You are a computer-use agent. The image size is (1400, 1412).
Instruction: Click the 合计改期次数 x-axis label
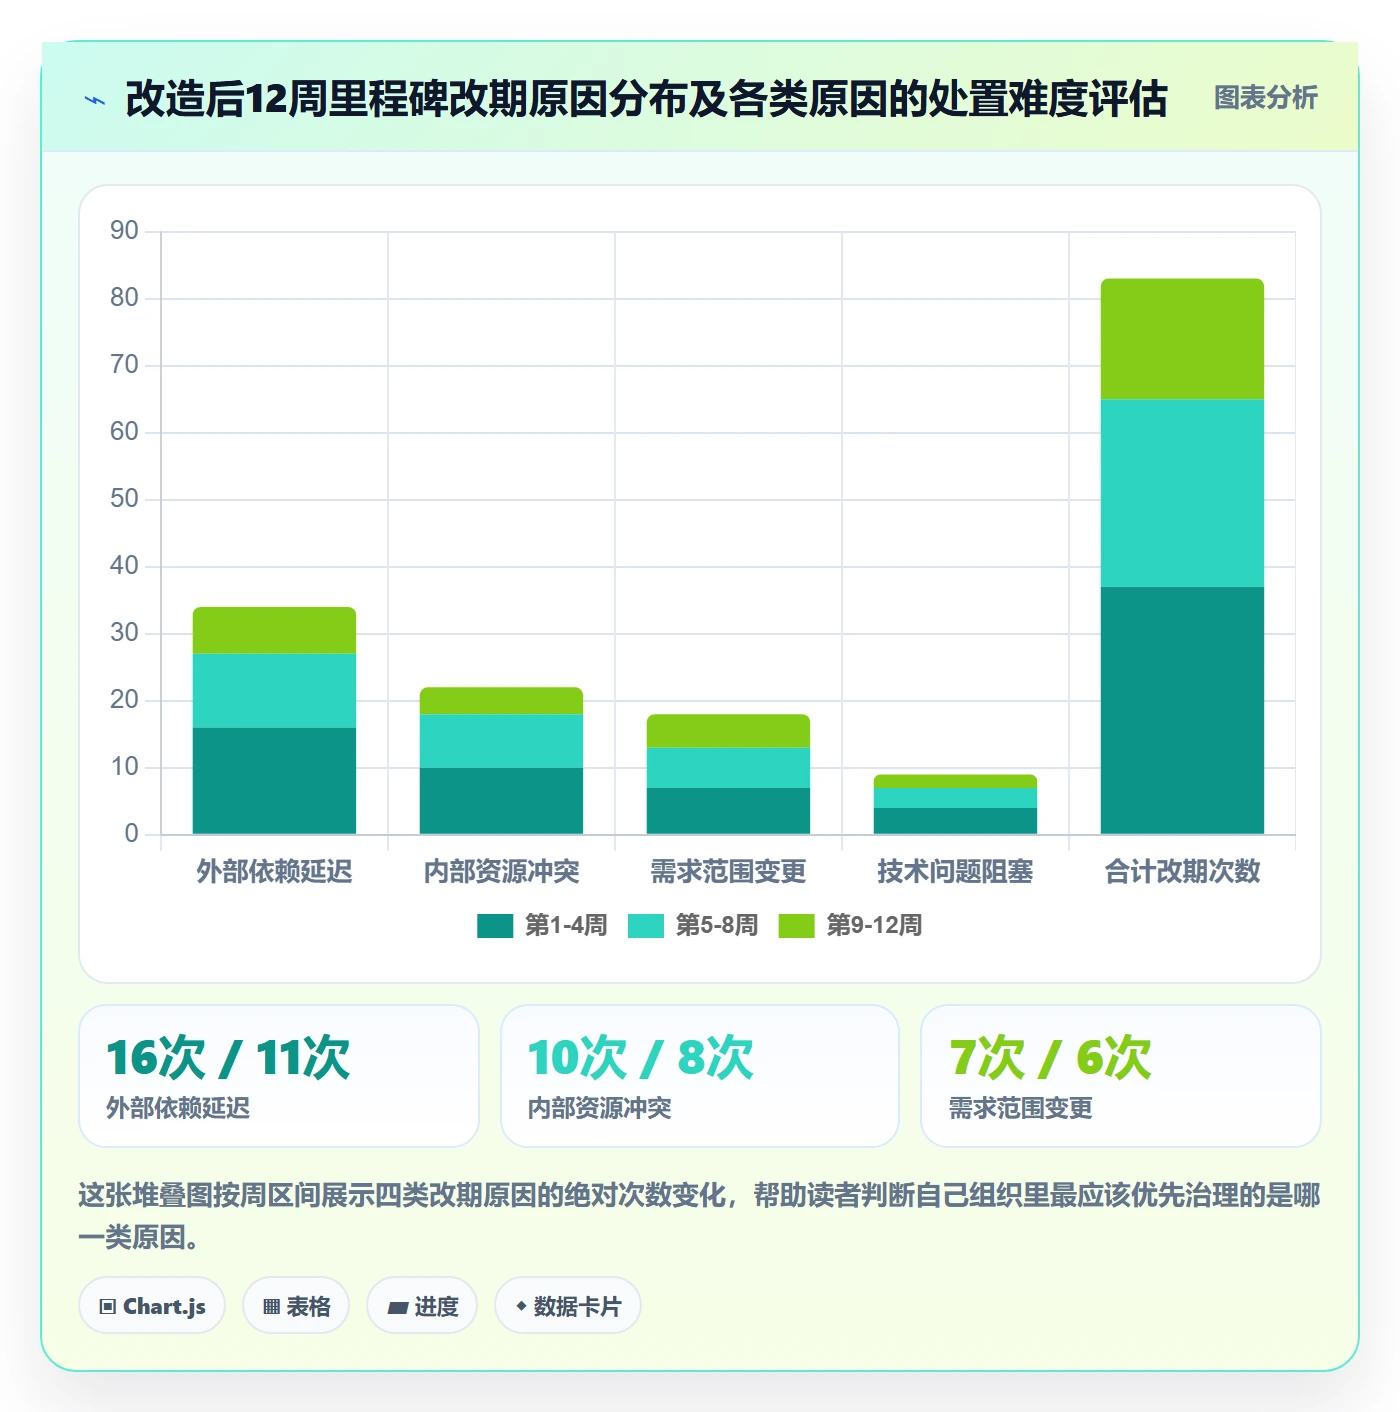(1182, 872)
